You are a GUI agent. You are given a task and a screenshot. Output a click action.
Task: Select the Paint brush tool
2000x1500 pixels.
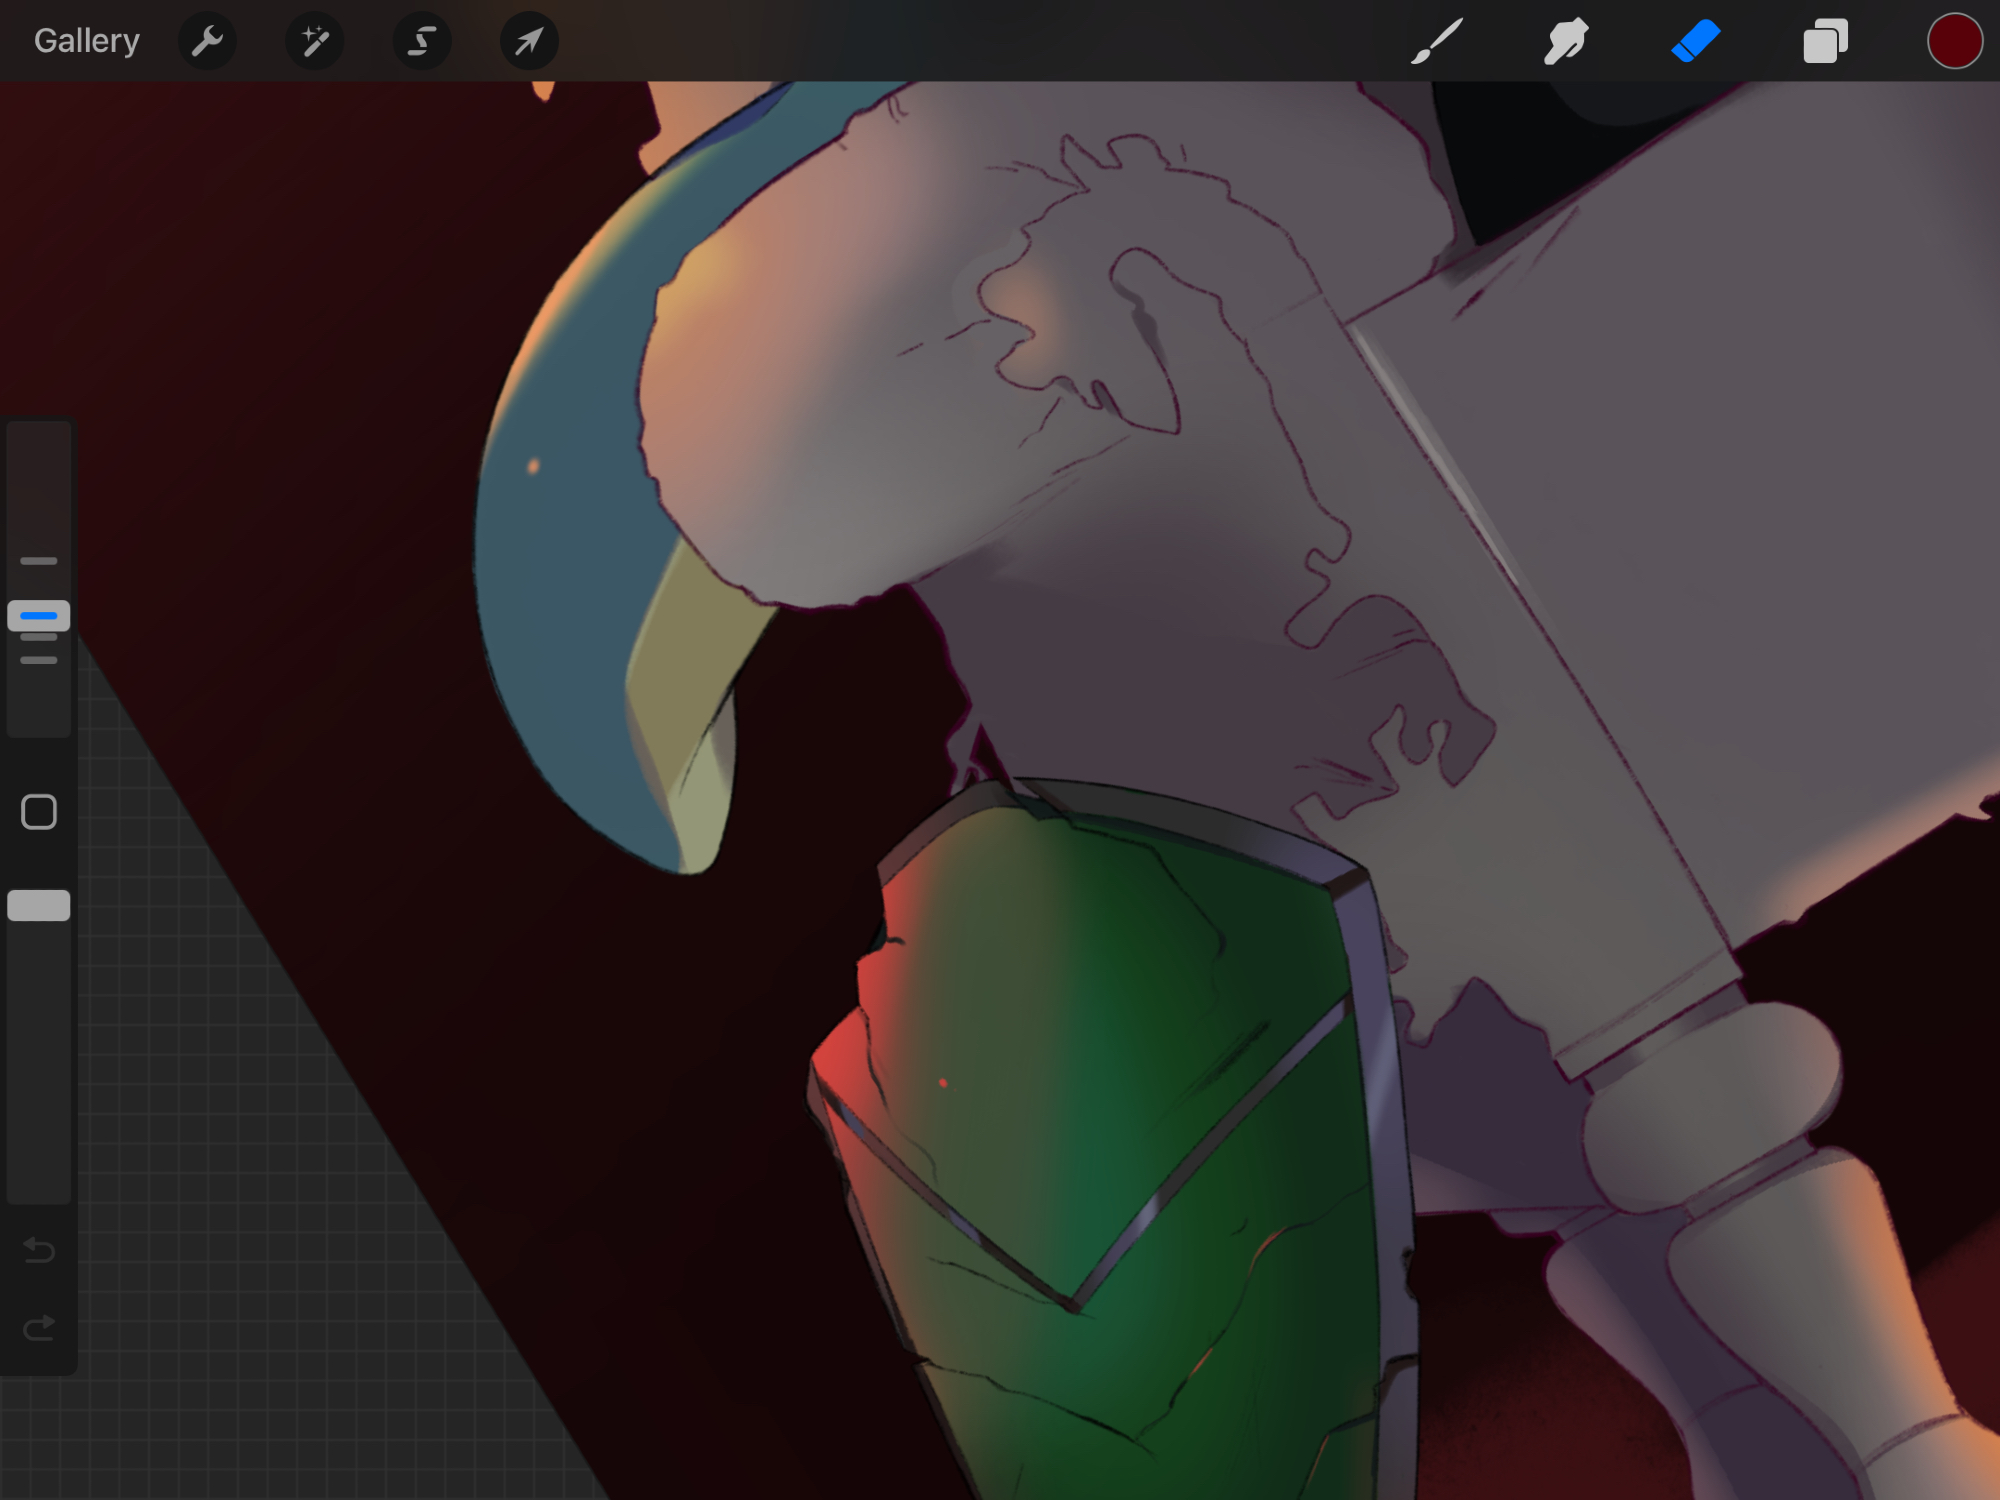[1437, 41]
